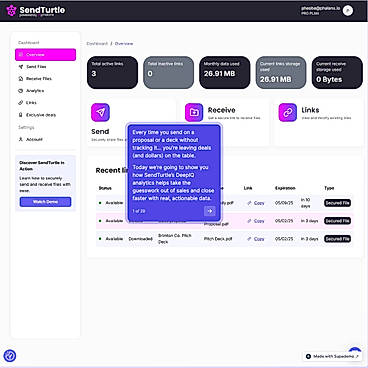The height and width of the screenshot is (368, 368).
Task: Click the 'Downloaded' status cell
Action: [141, 239]
